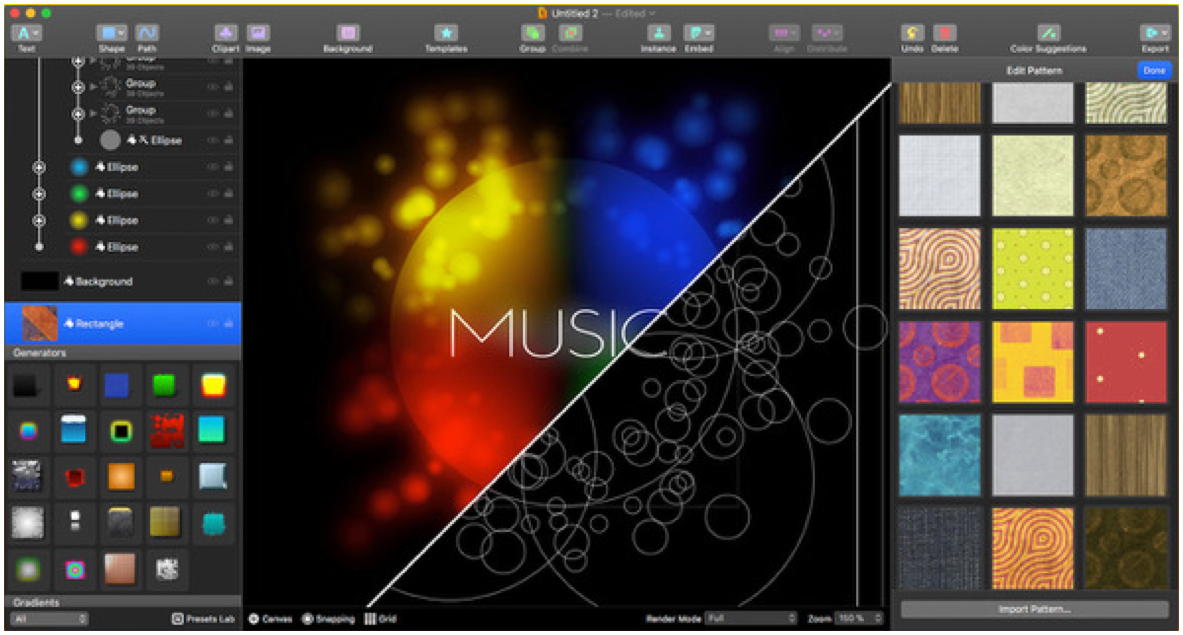Click the Zoom percentage stepper

pos(878,618)
